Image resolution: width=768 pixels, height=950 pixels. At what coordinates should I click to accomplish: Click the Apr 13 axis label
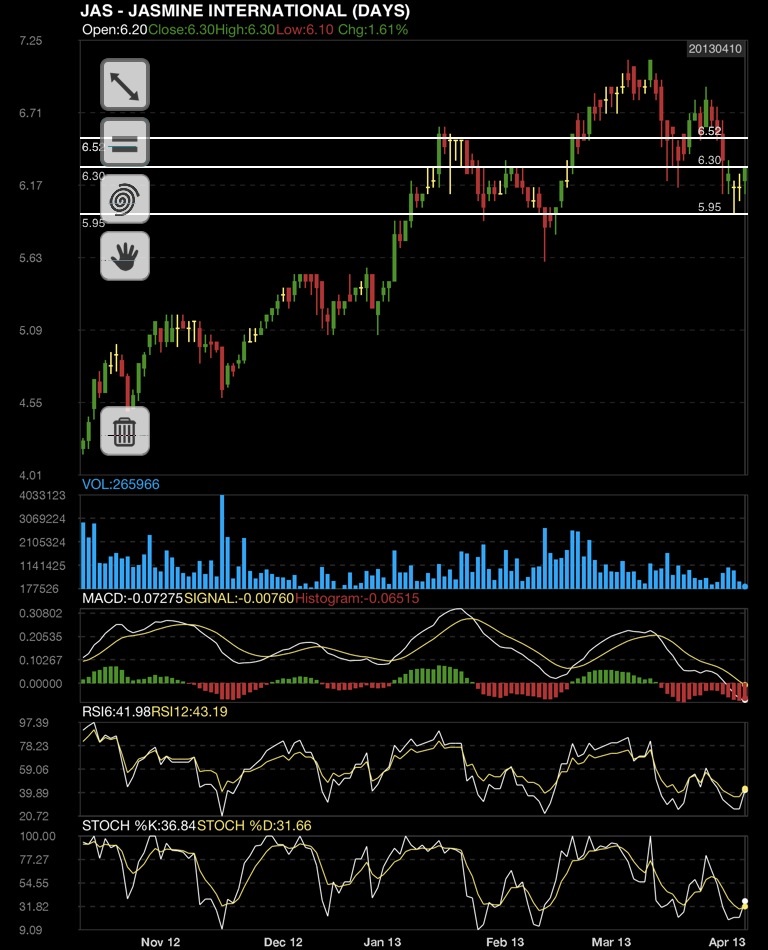(727, 942)
